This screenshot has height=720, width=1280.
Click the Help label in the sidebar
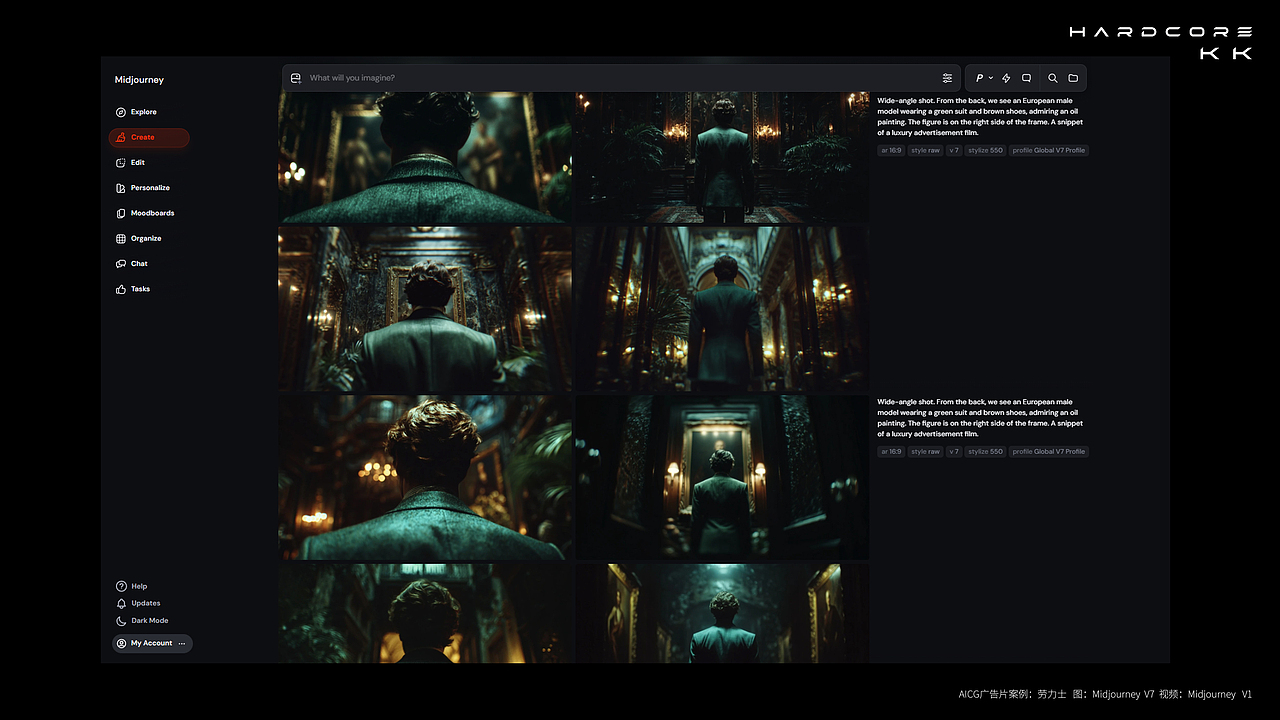tap(139, 586)
